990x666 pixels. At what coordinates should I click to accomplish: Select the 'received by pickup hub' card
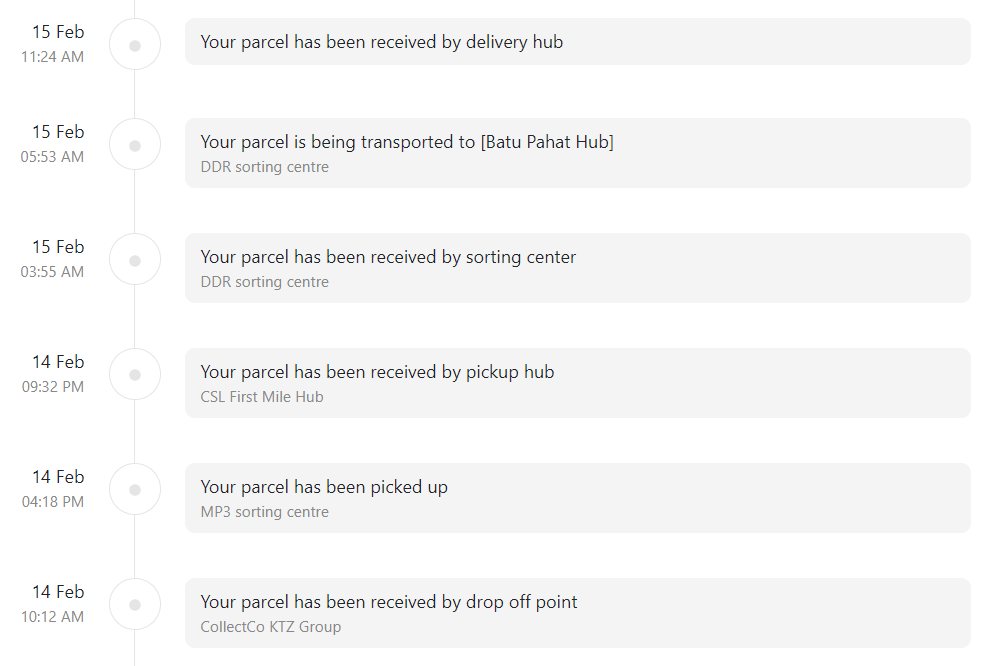[x=578, y=383]
